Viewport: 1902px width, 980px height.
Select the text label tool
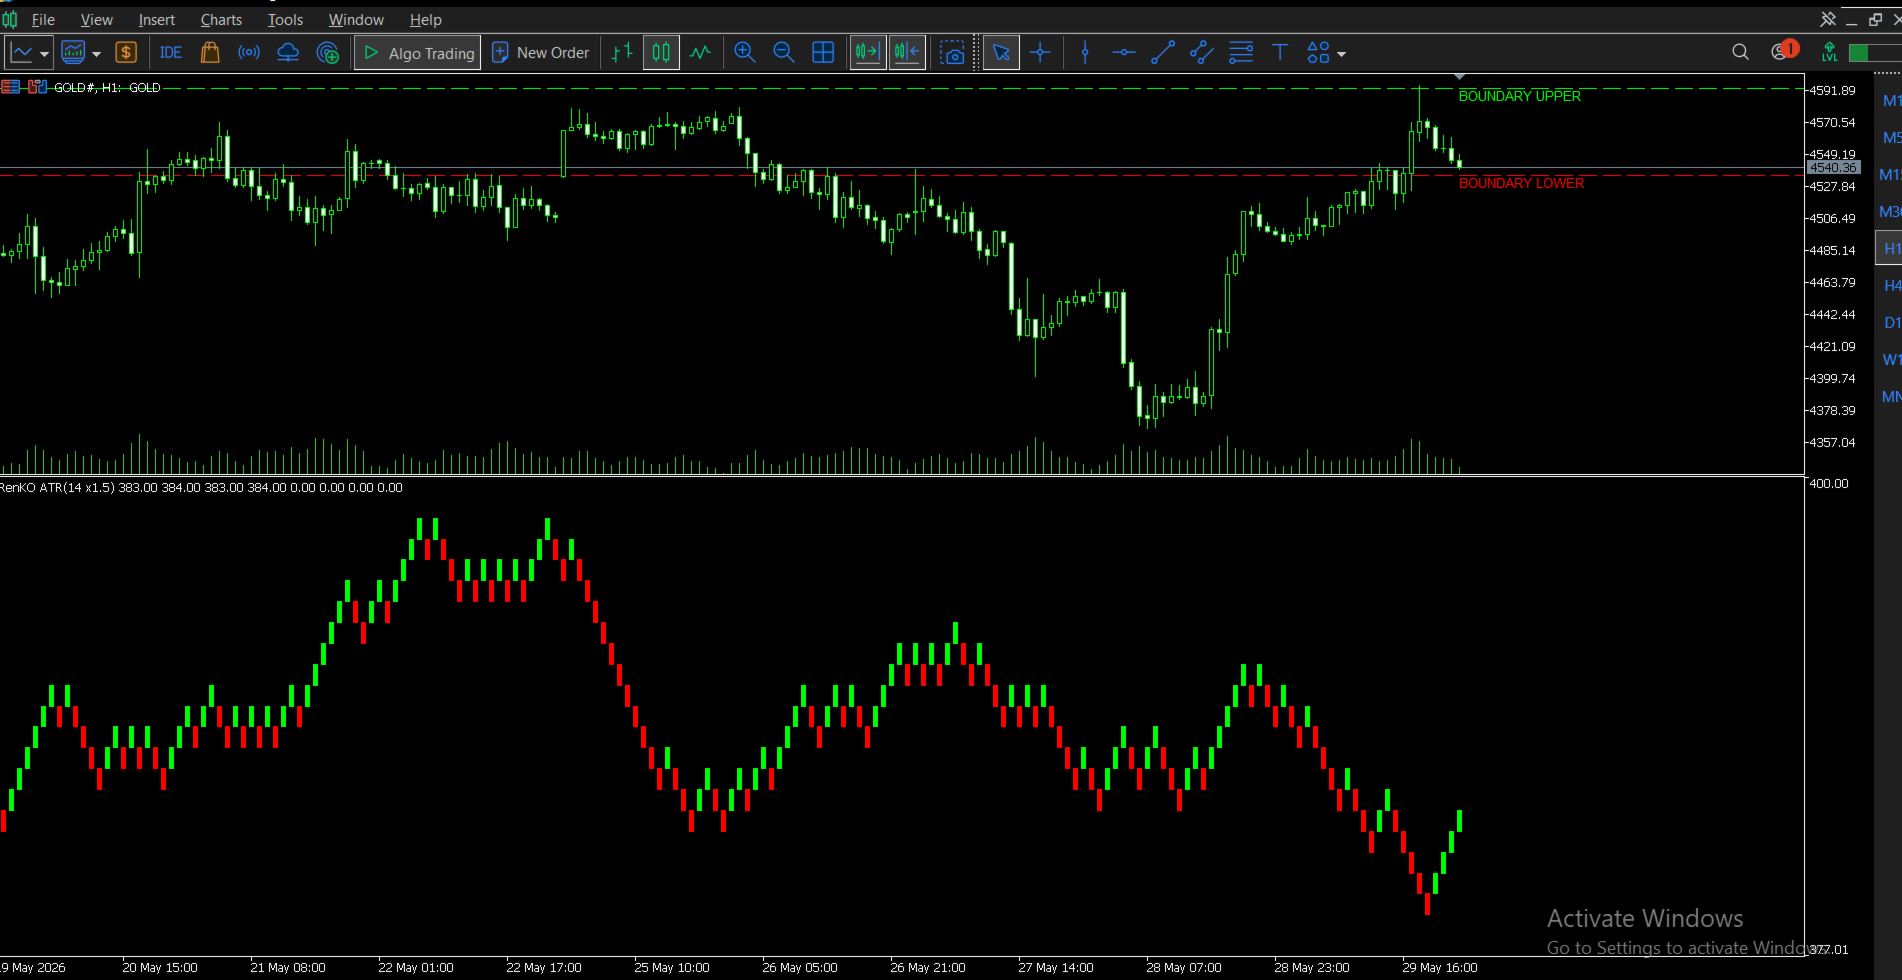click(x=1280, y=53)
